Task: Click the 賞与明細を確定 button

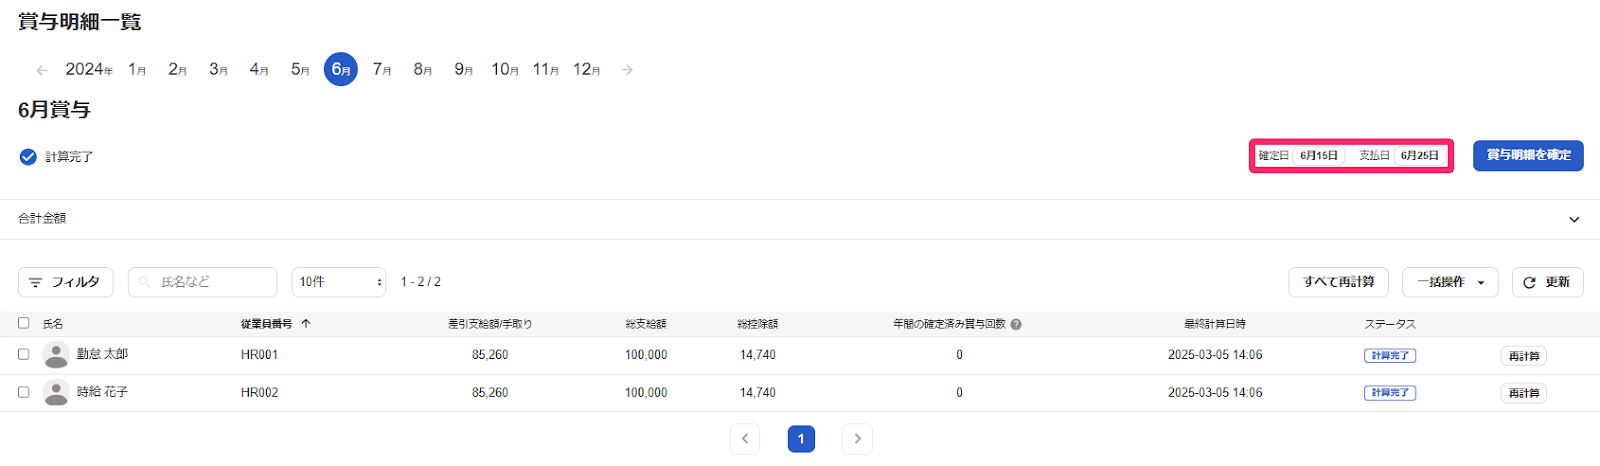Action: [1528, 155]
